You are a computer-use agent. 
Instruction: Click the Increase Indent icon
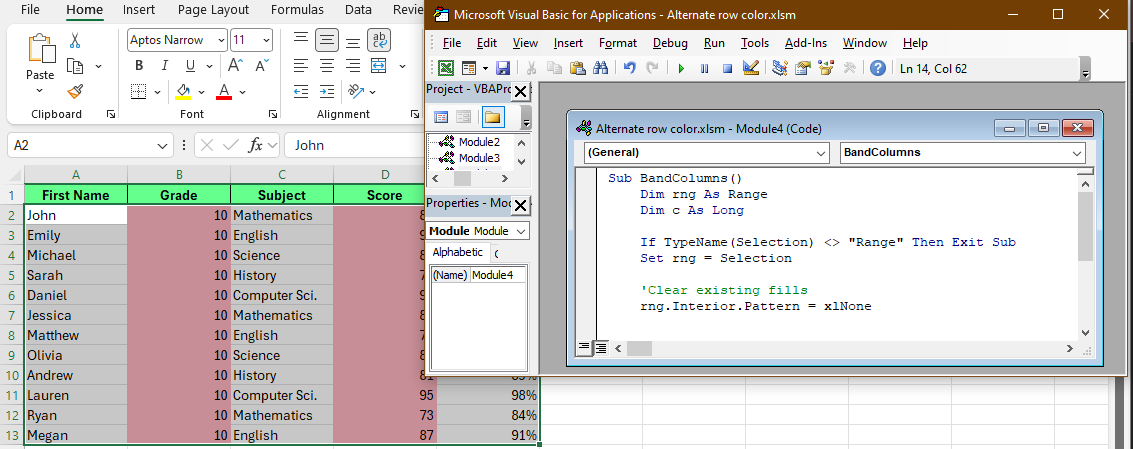point(327,91)
